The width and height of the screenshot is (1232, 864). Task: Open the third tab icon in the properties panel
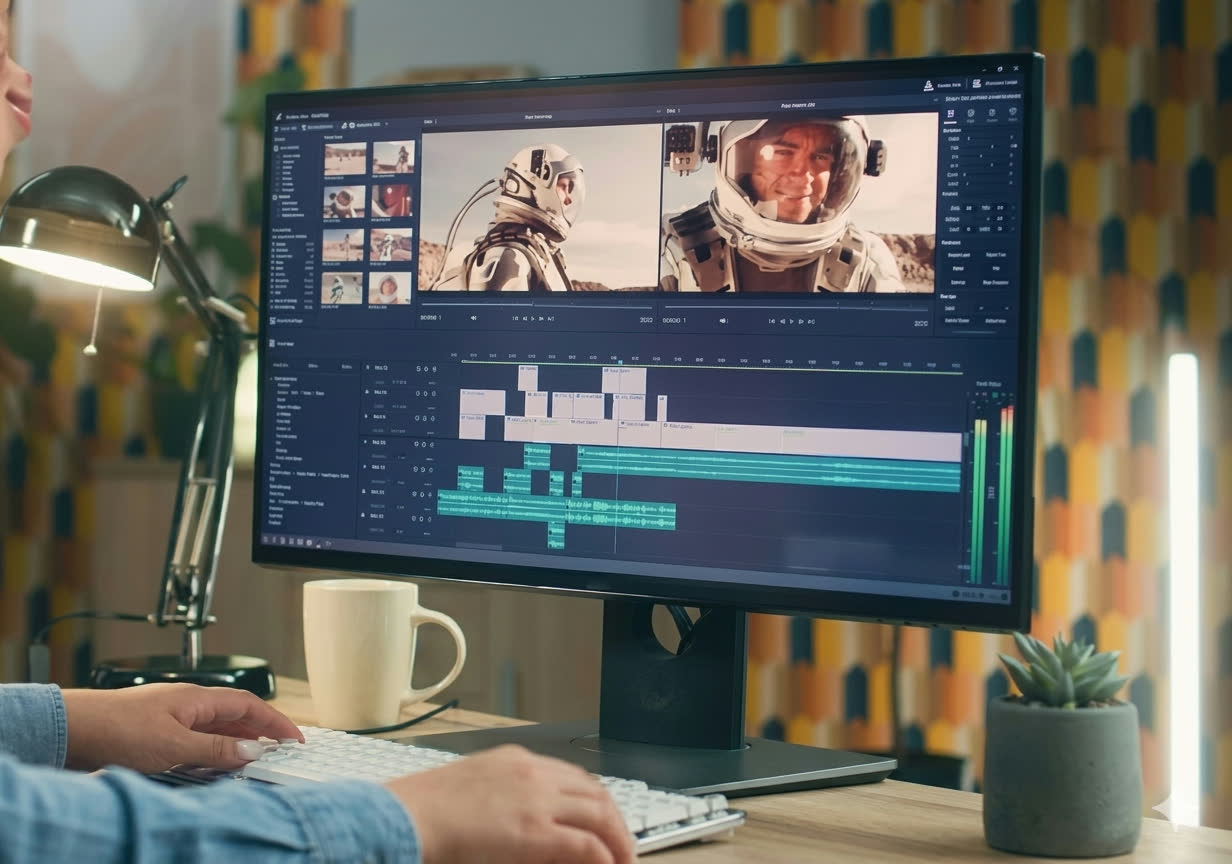pyautogui.click(x=991, y=114)
